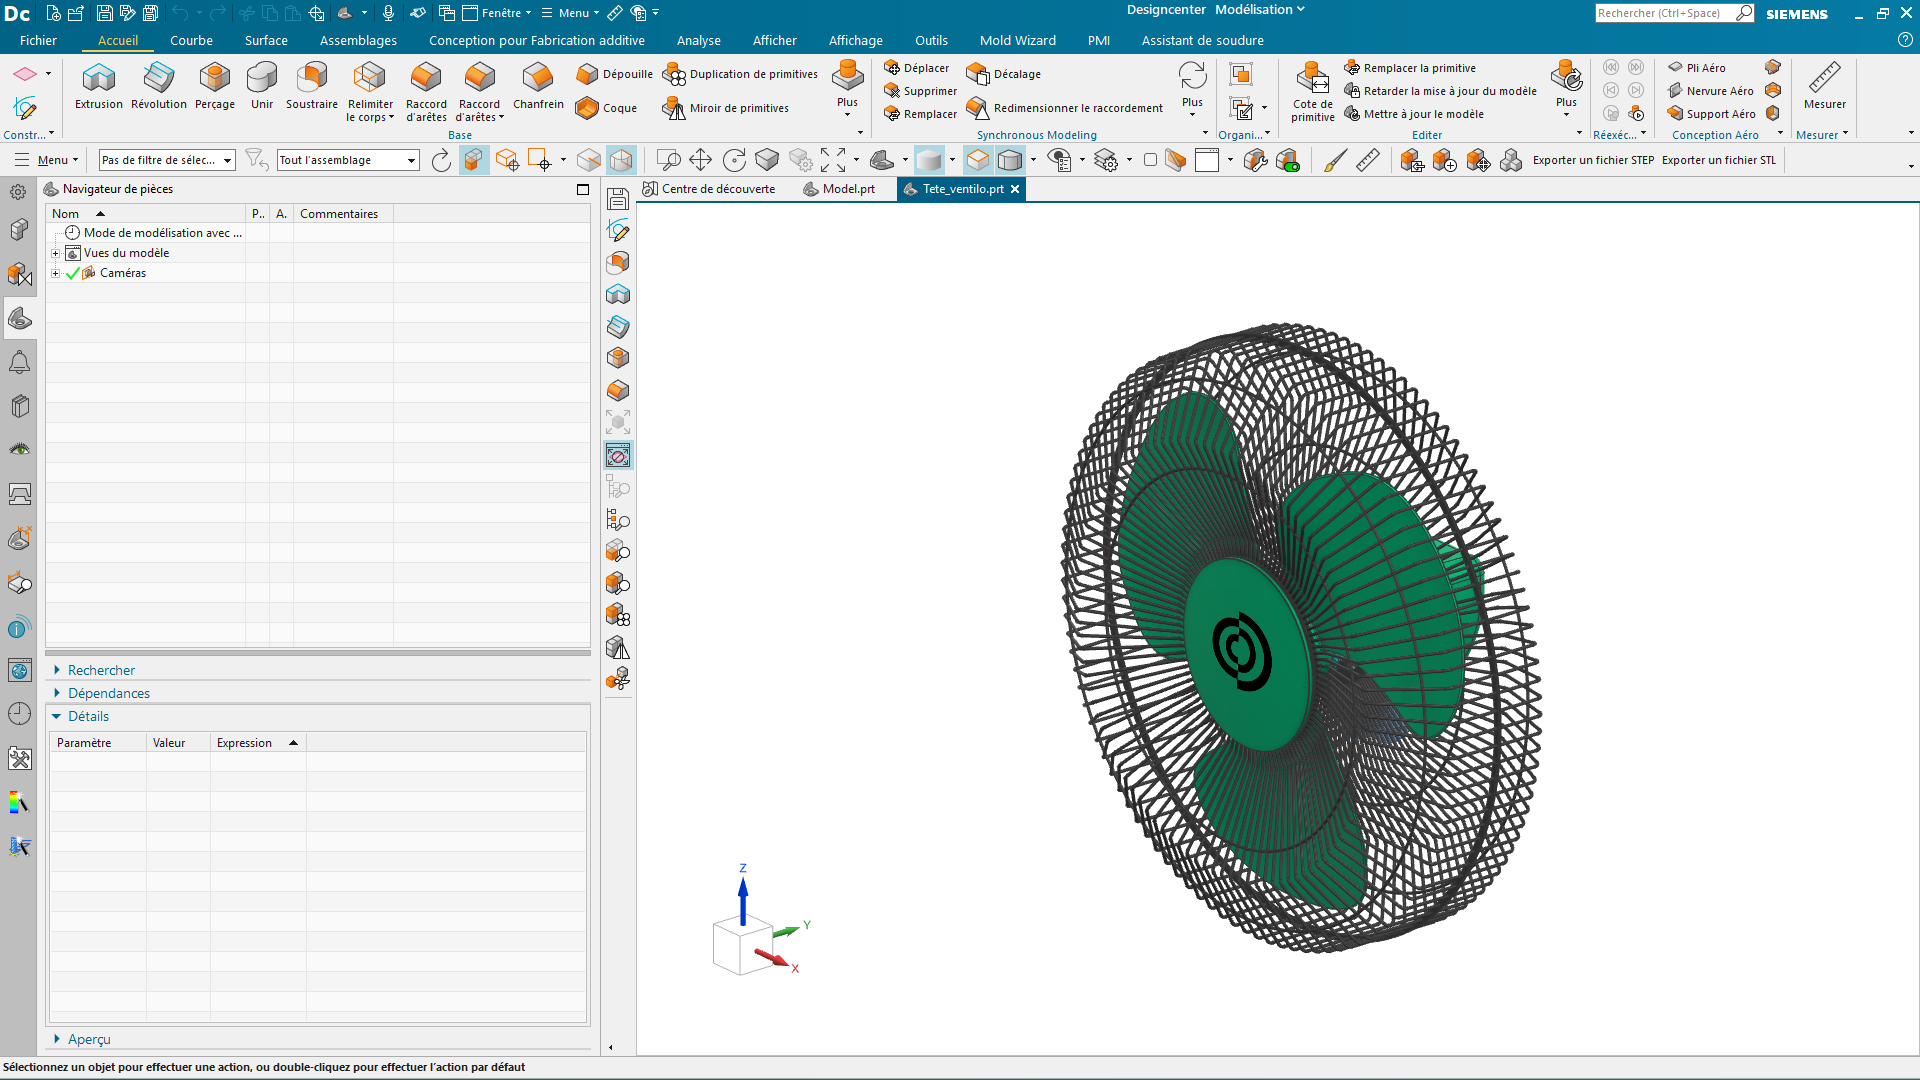Open Miroir de primitives

(727, 108)
